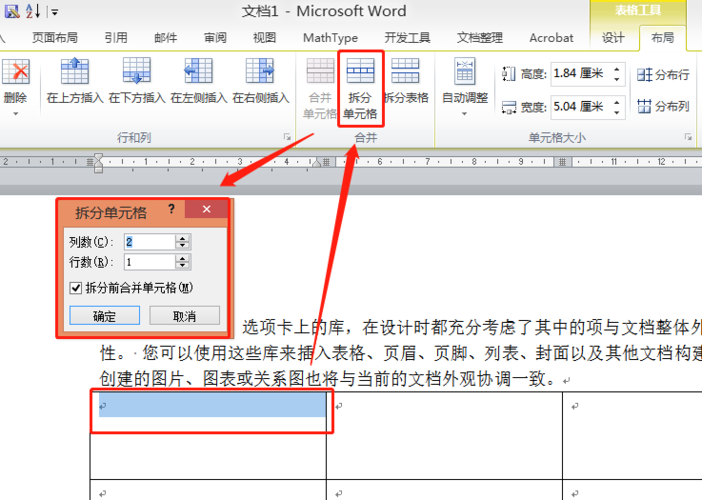Image resolution: width=702 pixels, height=500 pixels.
Task: Open the 开发工具 tab
Action: click(407, 38)
